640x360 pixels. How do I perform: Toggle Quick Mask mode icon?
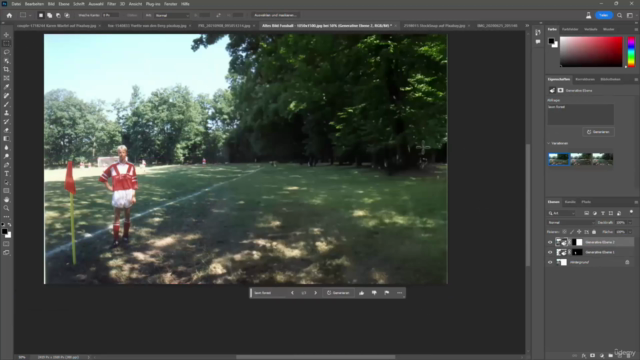pos(6,244)
